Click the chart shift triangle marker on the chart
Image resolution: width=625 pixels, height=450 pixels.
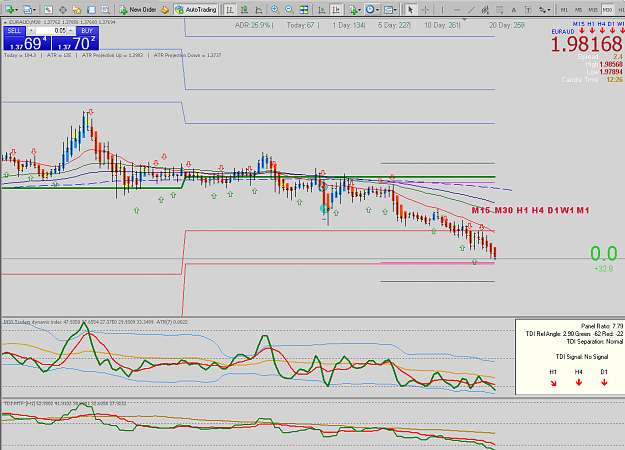(464, 20)
